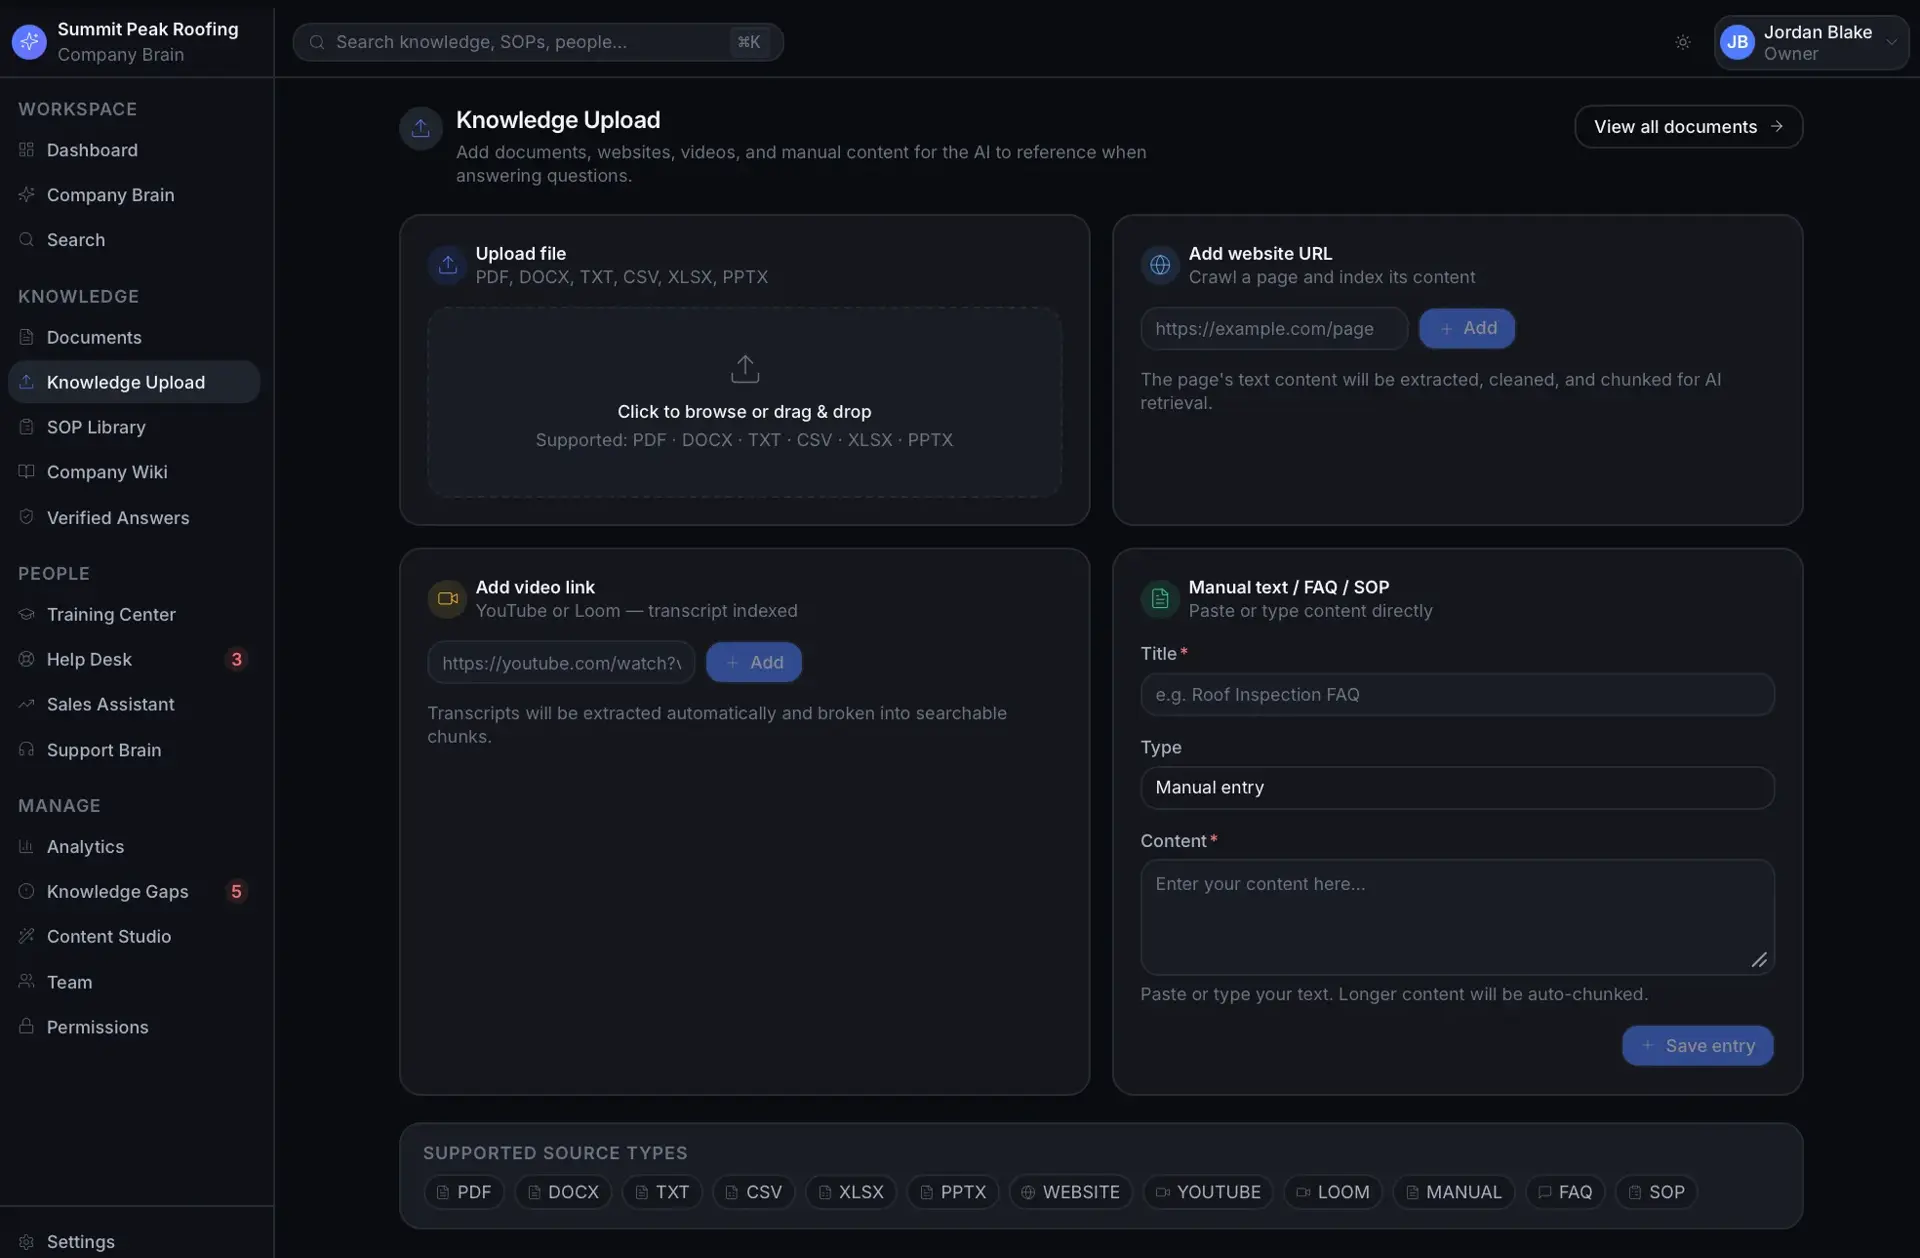Click the globe icon in Add website URL
Viewport: 1920px width, 1258px height.
coord(1160,265)
